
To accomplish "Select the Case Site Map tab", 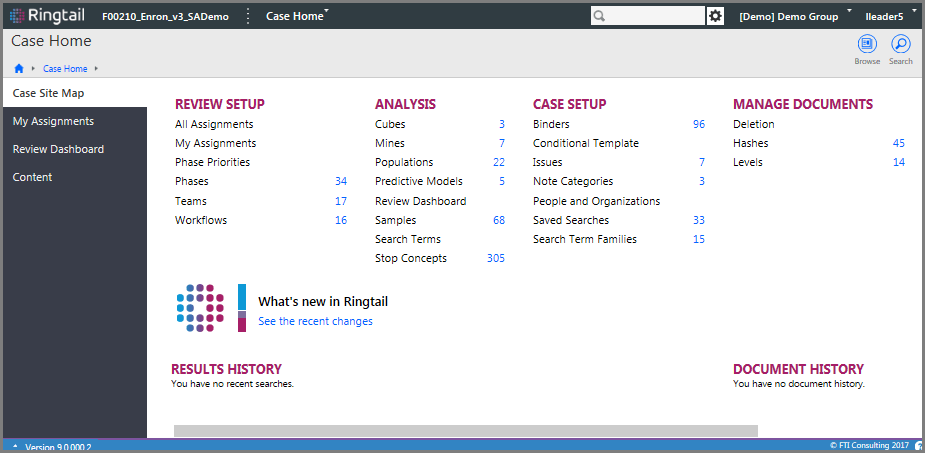I will 75,93.
